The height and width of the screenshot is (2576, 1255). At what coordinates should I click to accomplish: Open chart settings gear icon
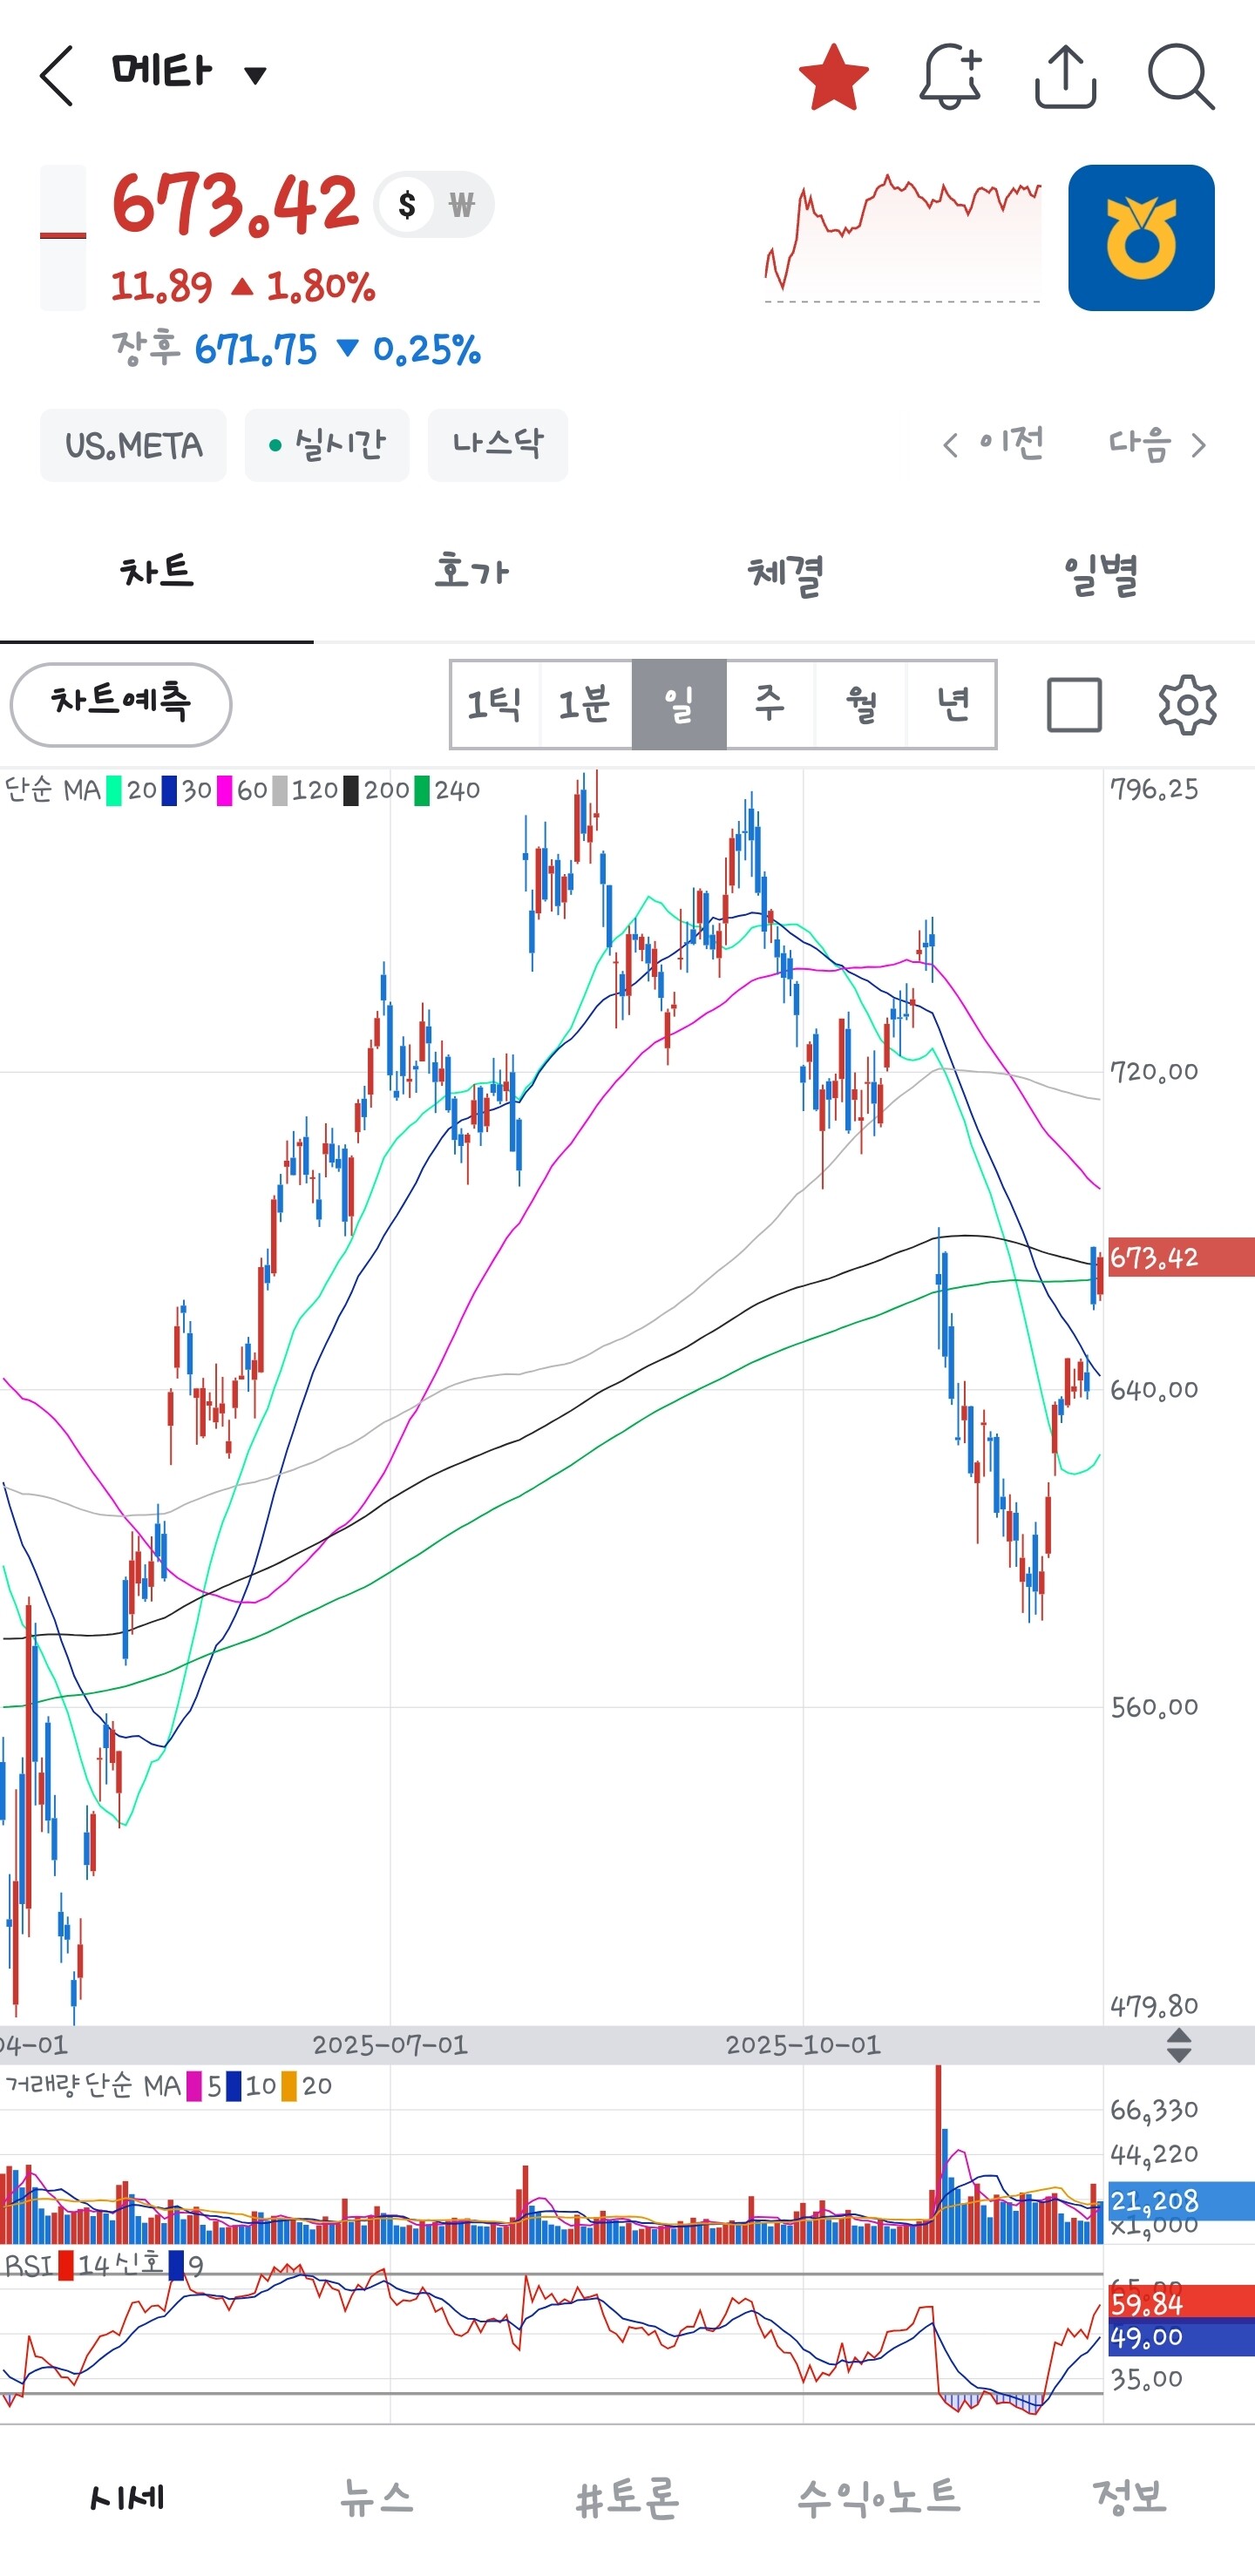pos(1187,705)
